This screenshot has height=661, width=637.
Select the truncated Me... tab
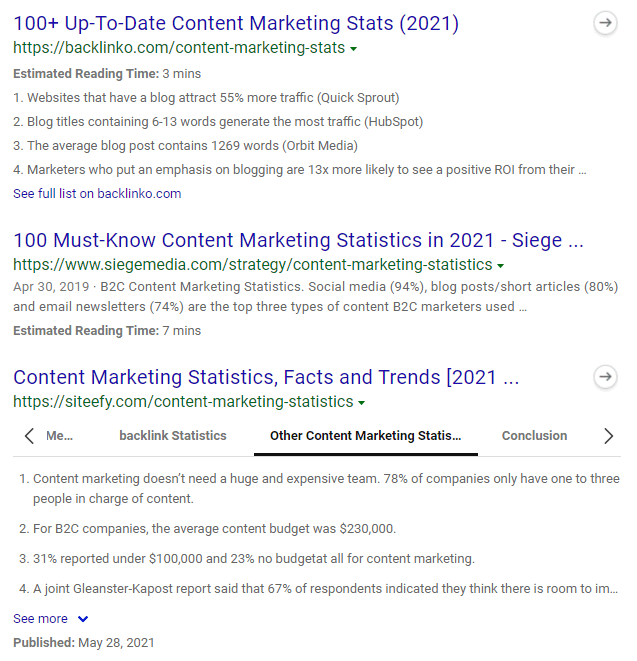point(59,435)
